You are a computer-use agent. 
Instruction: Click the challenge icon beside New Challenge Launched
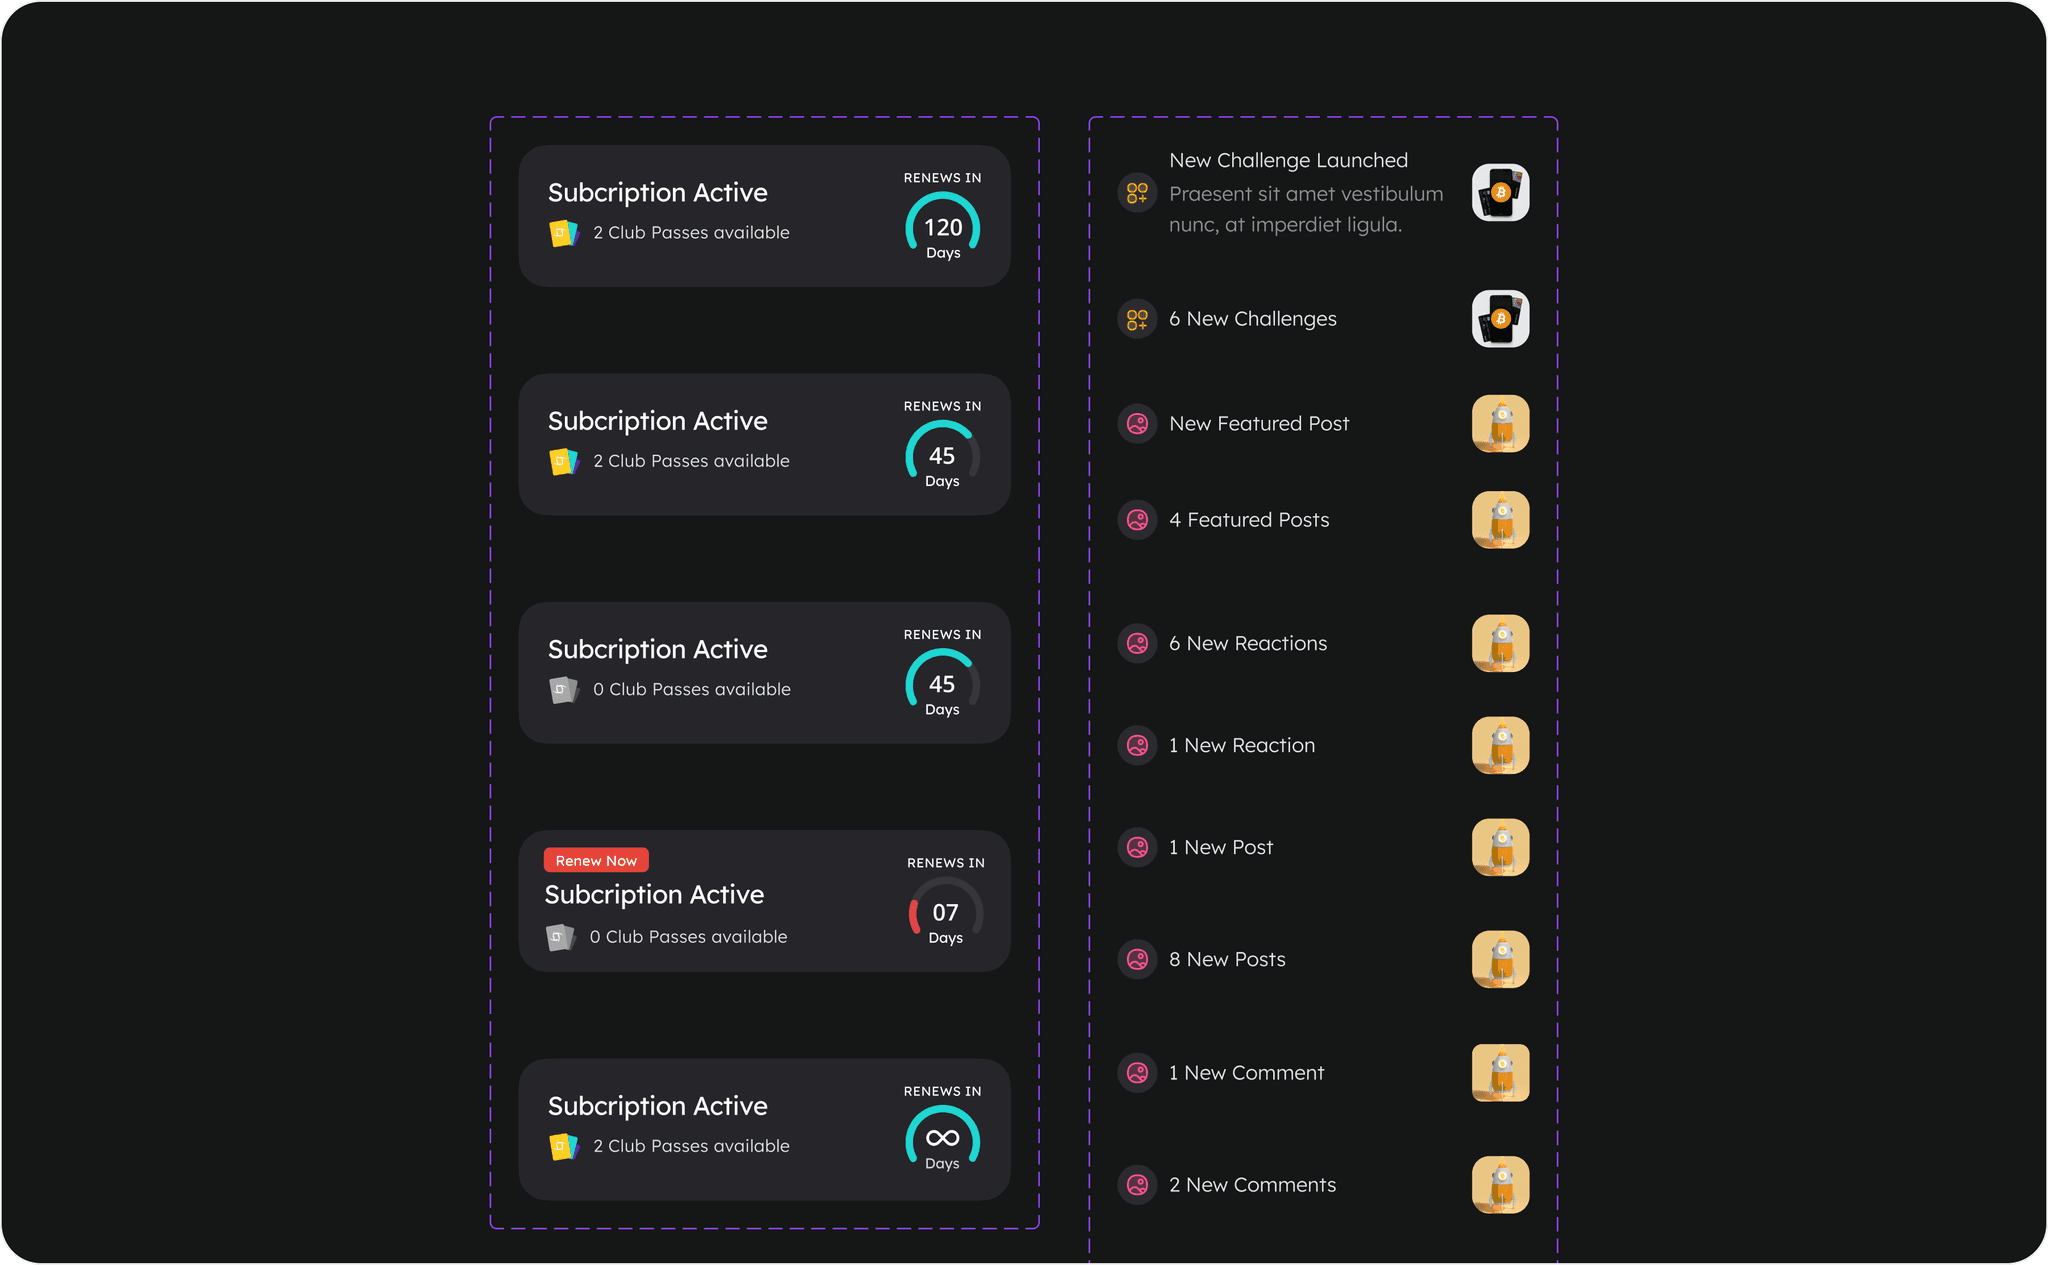(x=1137, y=192)
